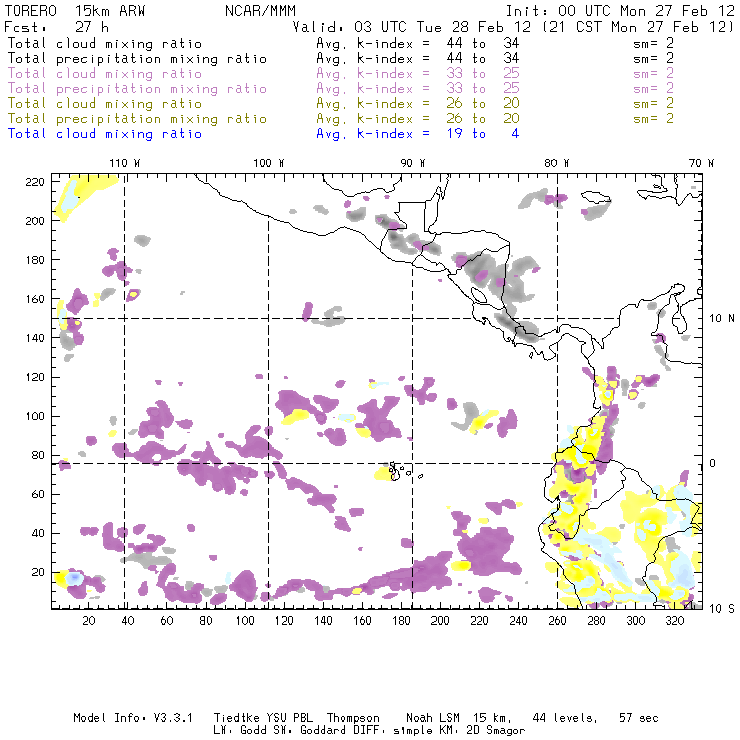Screen dimensions: 740x740
Task: Click the '110 W' longitude label
Action: coord(125,163)
